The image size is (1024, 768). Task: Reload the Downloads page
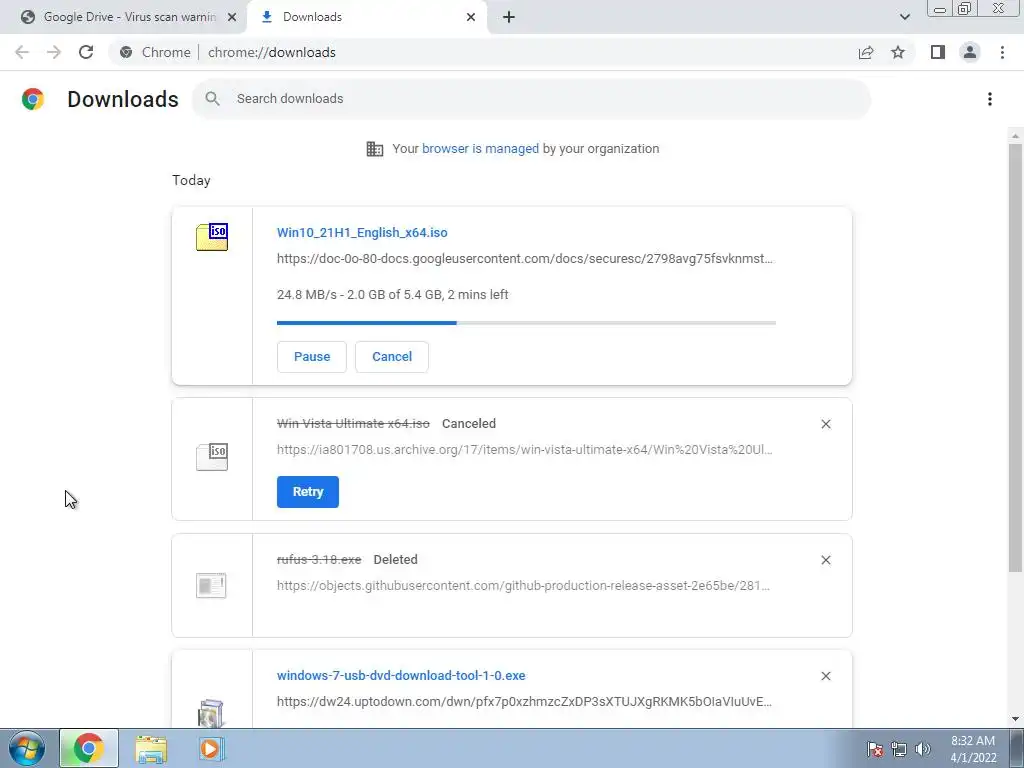pyautogui.click(x=86, y=52)
